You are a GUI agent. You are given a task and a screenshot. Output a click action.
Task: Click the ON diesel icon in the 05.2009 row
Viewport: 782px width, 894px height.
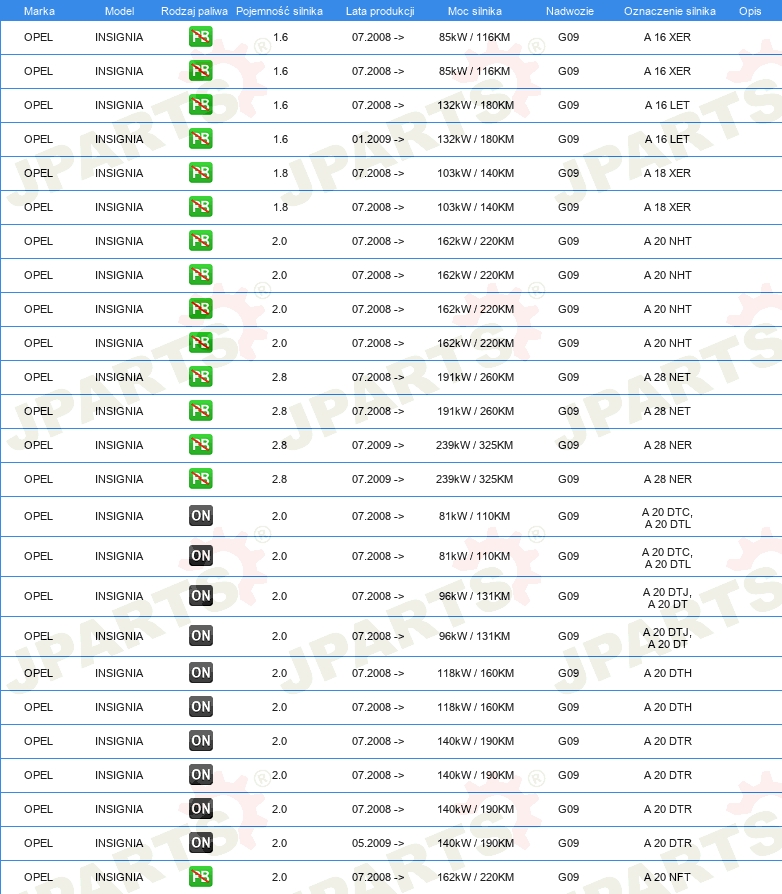click(201, 843)
